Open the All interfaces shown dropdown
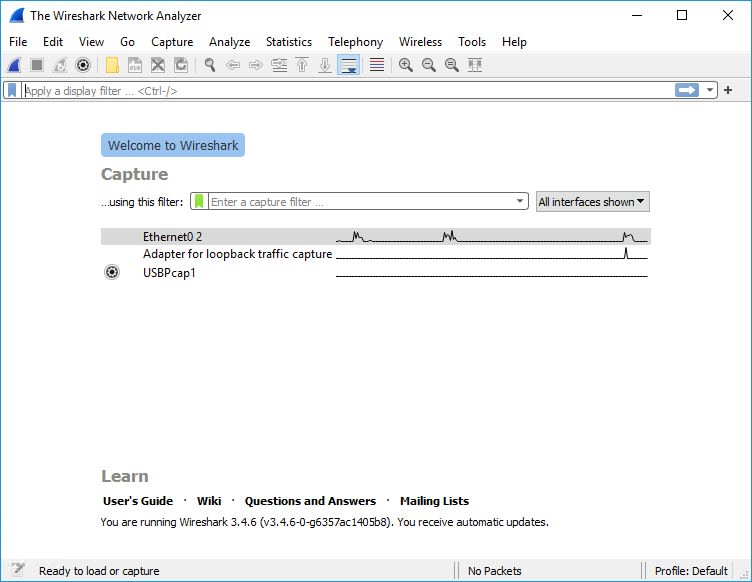The height and width of the screenshot is (582, 752). (592, 202)
